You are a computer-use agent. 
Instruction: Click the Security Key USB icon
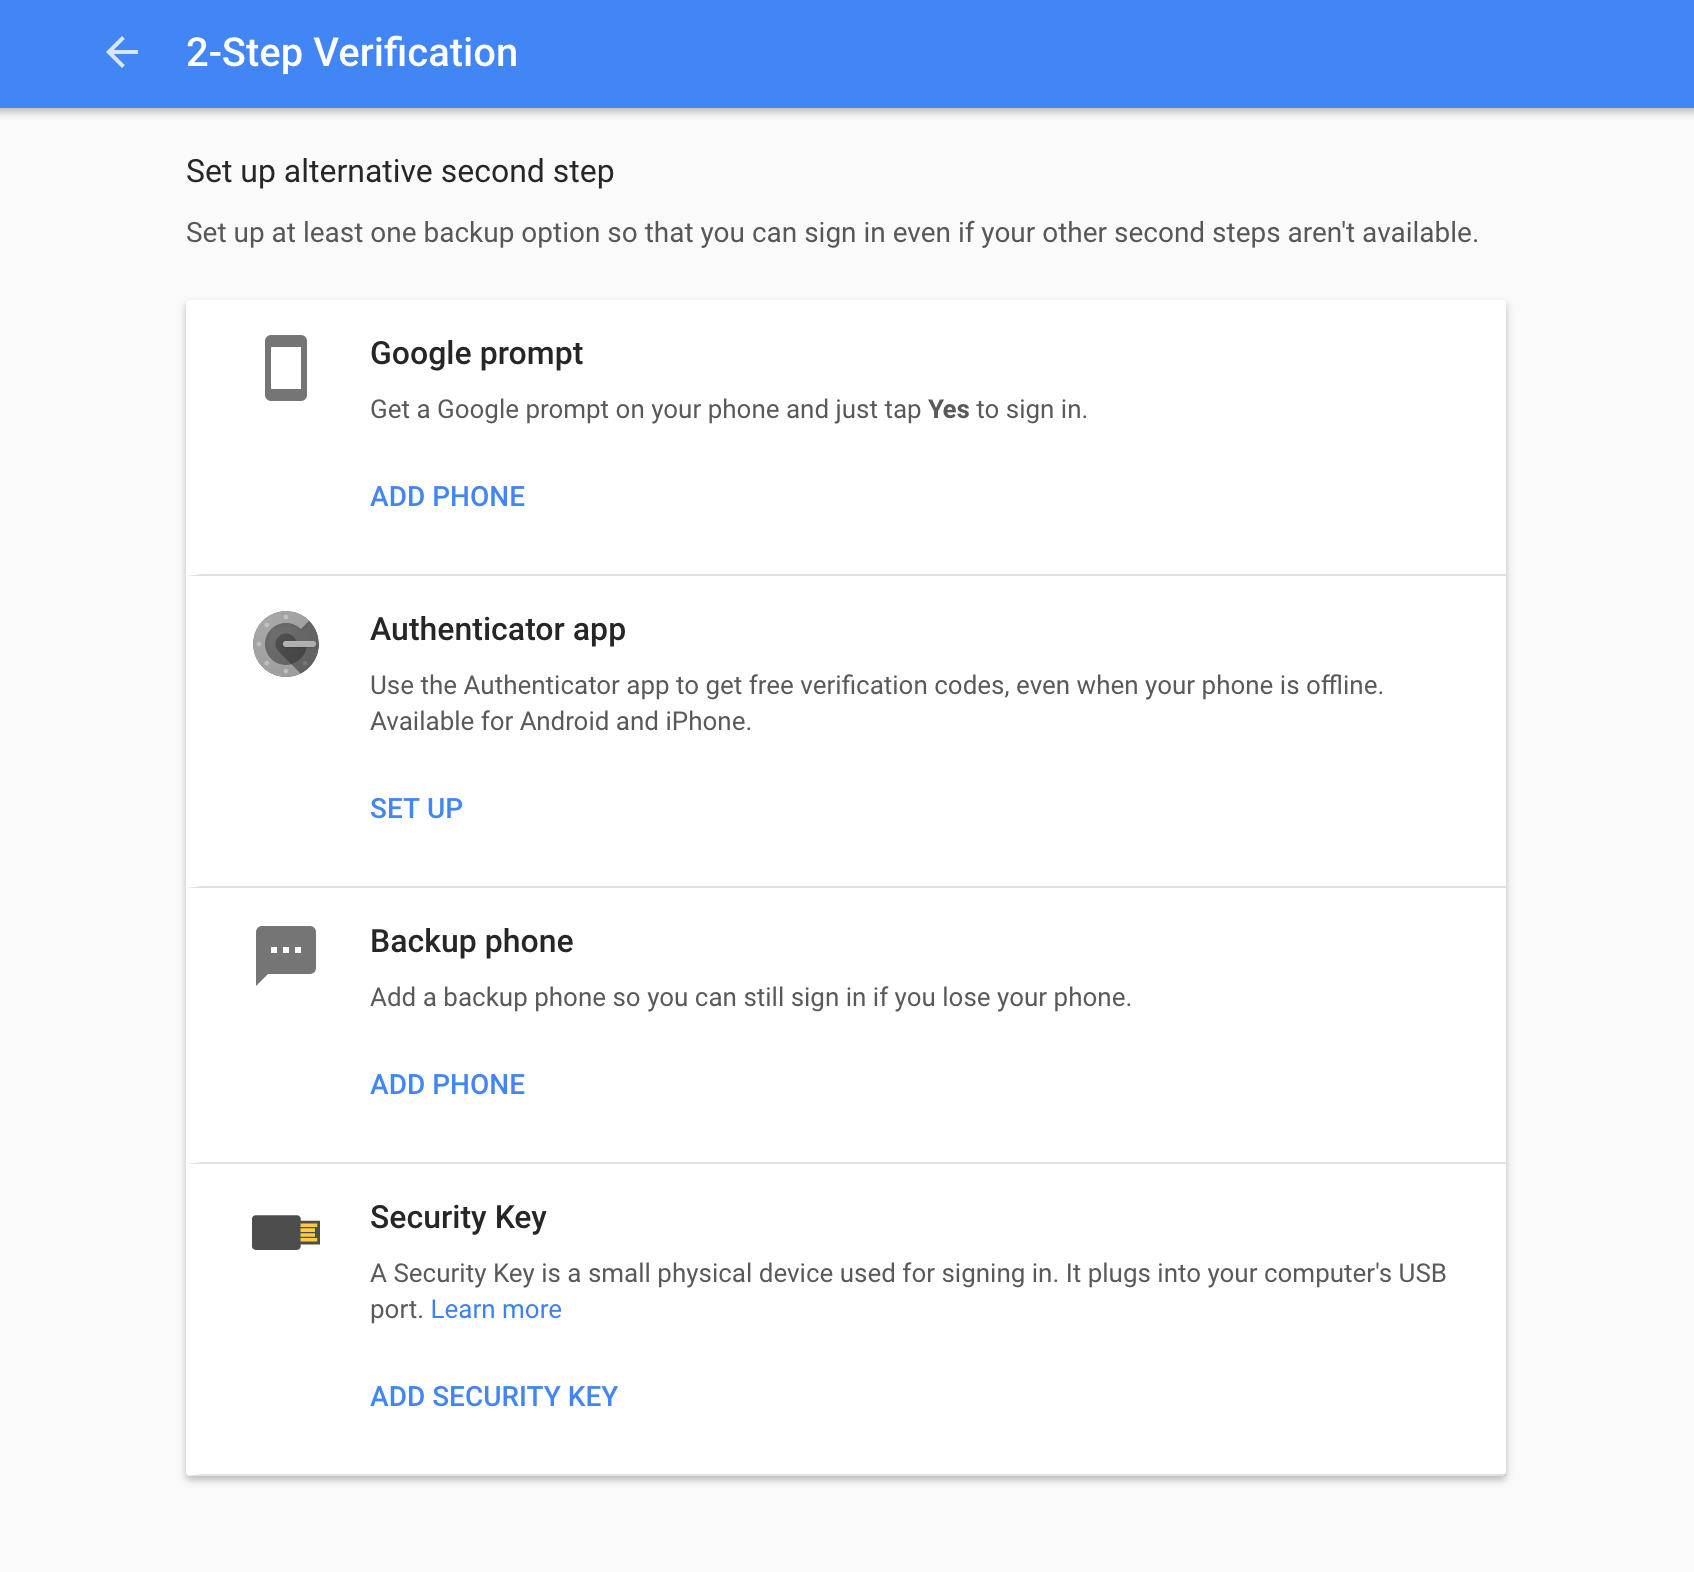pyautogui.click(x=286, y=1232)
